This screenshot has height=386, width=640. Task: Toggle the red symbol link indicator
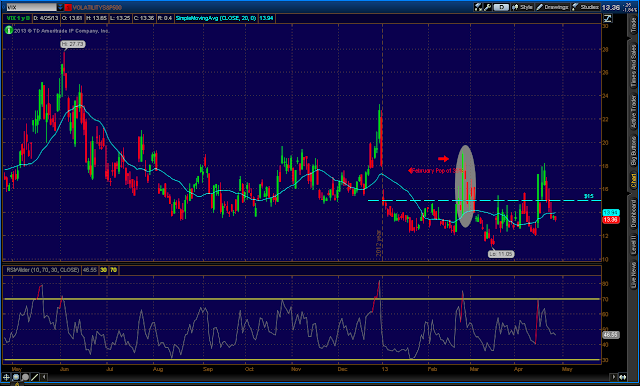pyautogui.click(x=68, y=7)
